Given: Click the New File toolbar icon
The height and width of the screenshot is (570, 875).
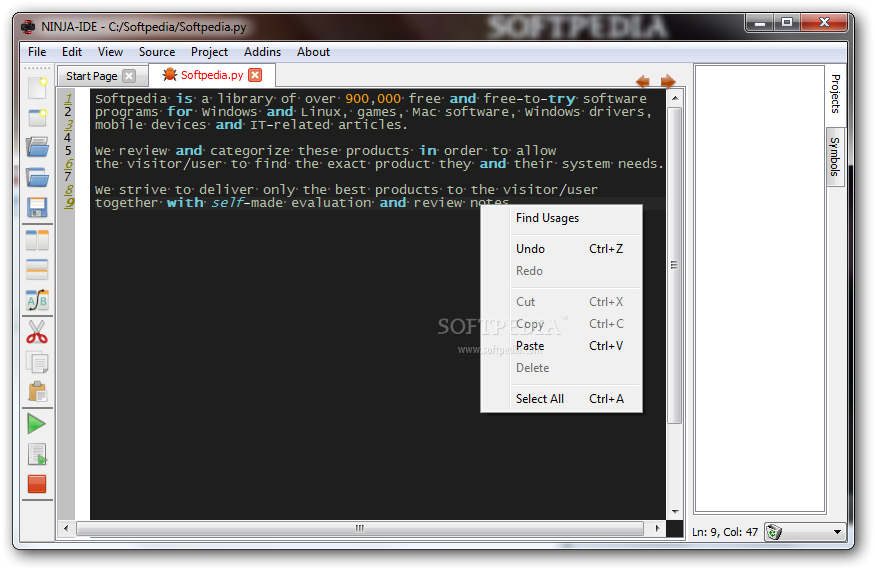Looking at the screenshot, I should point(37,88).
